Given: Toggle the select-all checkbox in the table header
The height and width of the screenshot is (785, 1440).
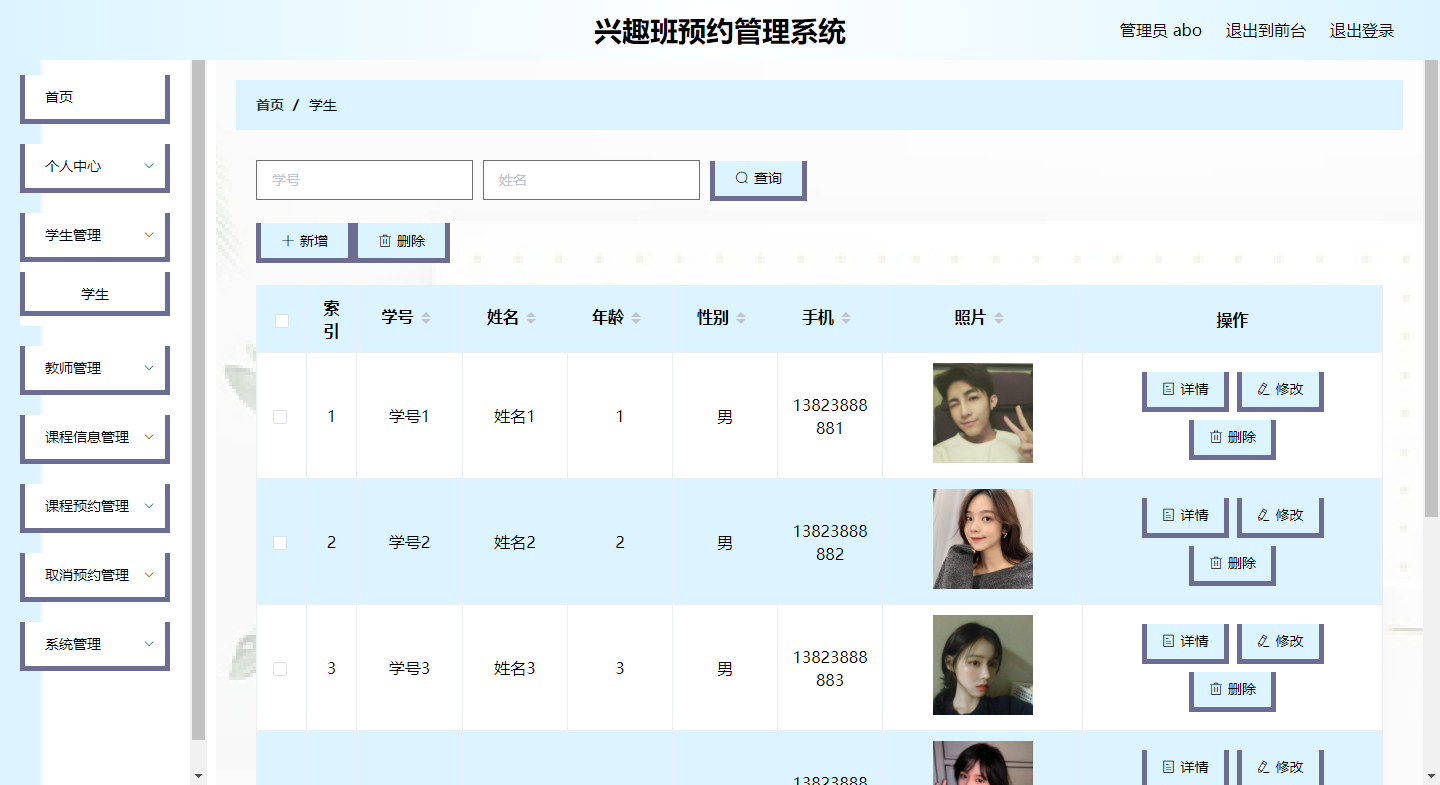Looking at the screenshot, I should [282, 320].
